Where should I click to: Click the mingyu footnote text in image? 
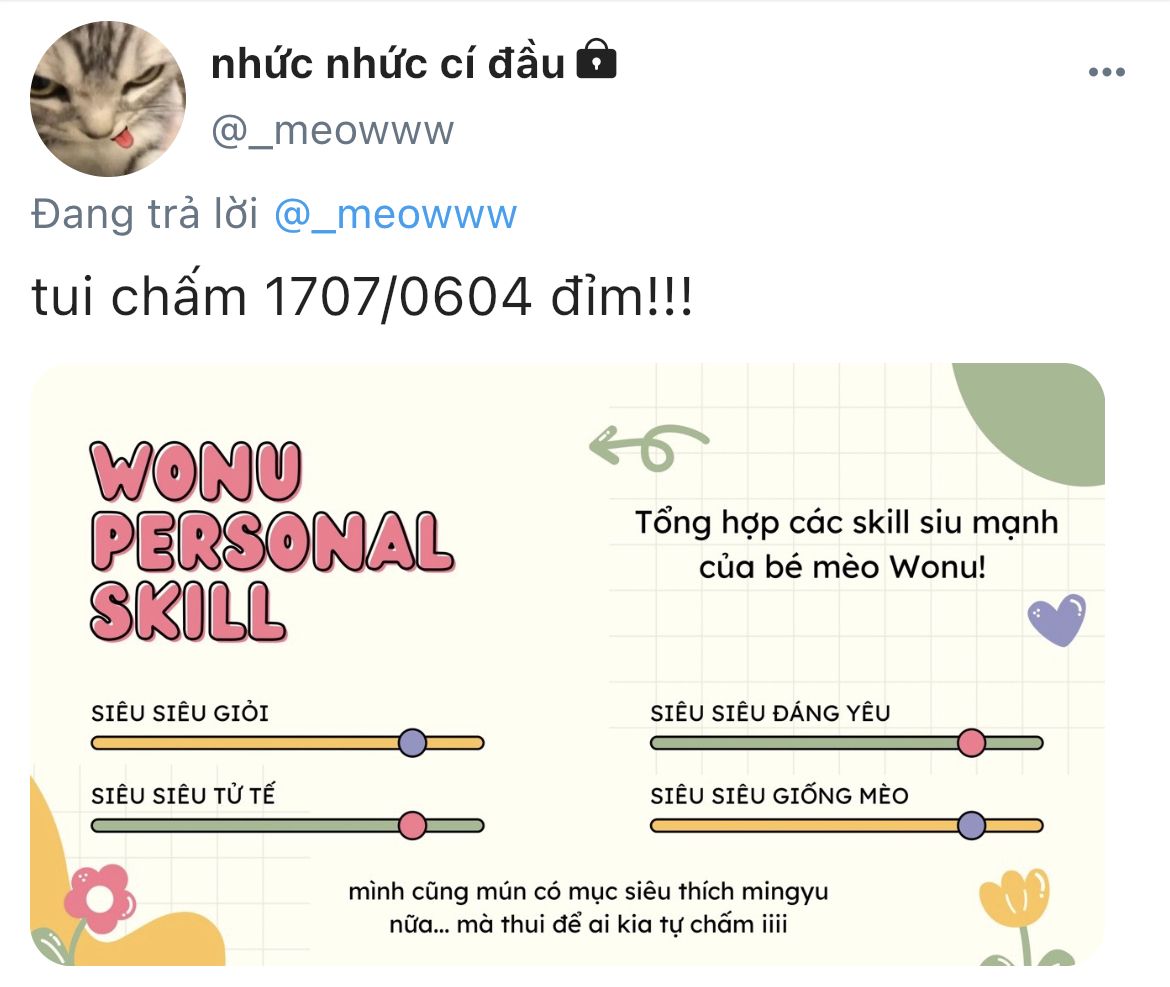tap(588, 907)
